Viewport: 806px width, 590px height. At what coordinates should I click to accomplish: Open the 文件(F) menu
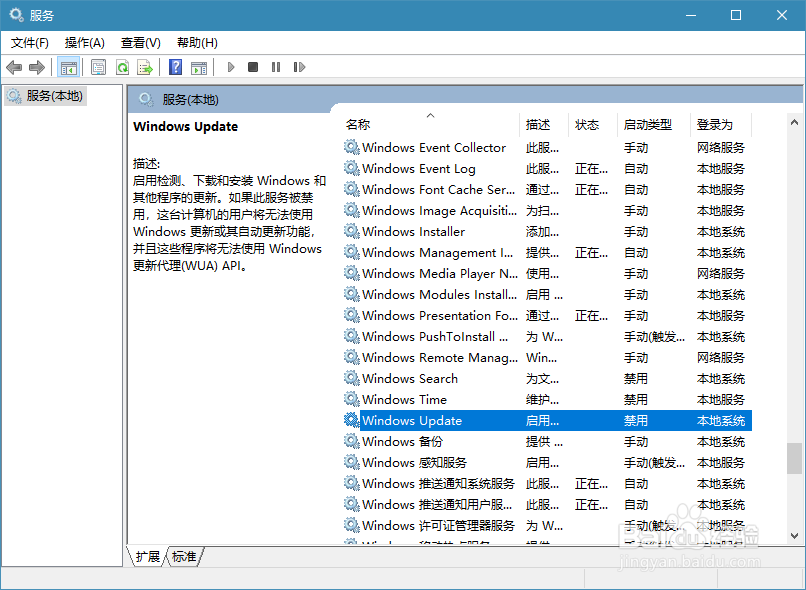tap(30, 43)
